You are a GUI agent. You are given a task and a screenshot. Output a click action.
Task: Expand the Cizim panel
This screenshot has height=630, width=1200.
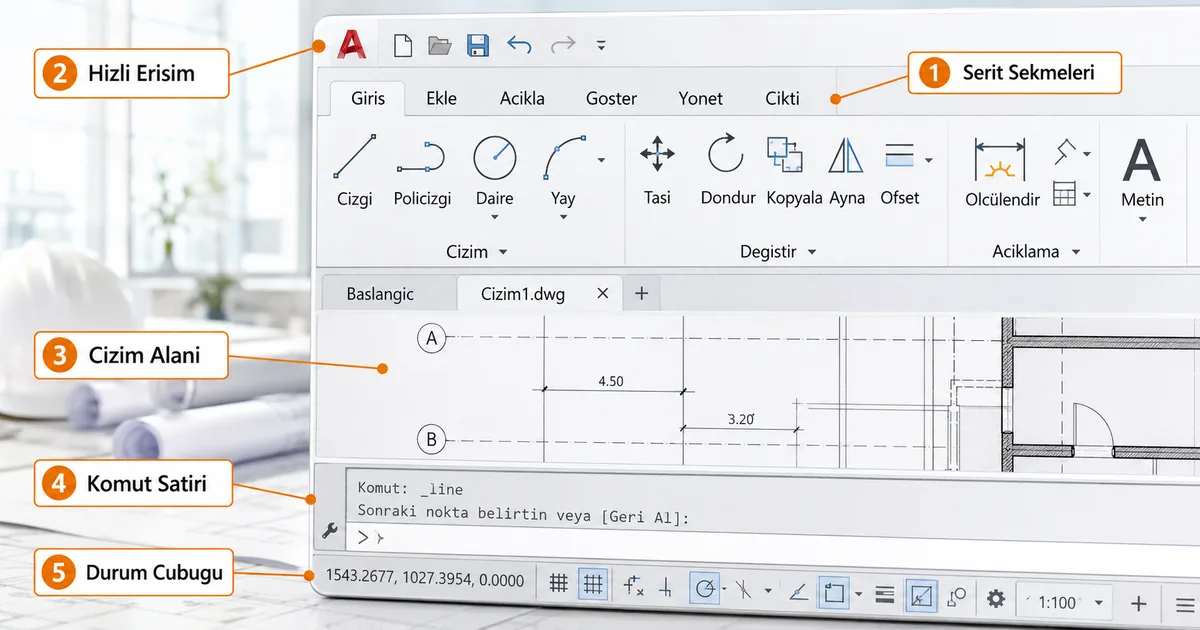click(x=477, y=252)
